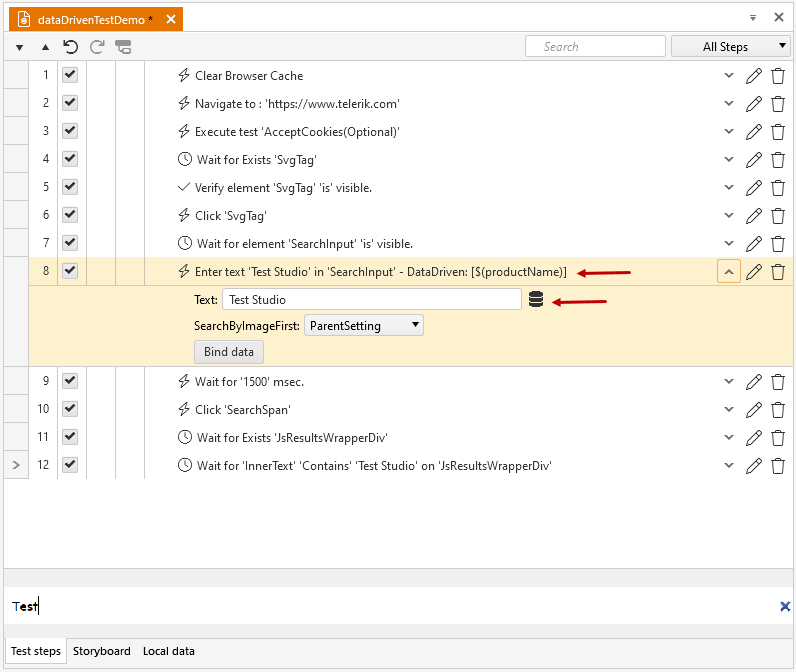The height and width of the screenshot is (672, 796).
Task: Delete the Execute test AcceptCookies step
Action: [778, 132]
